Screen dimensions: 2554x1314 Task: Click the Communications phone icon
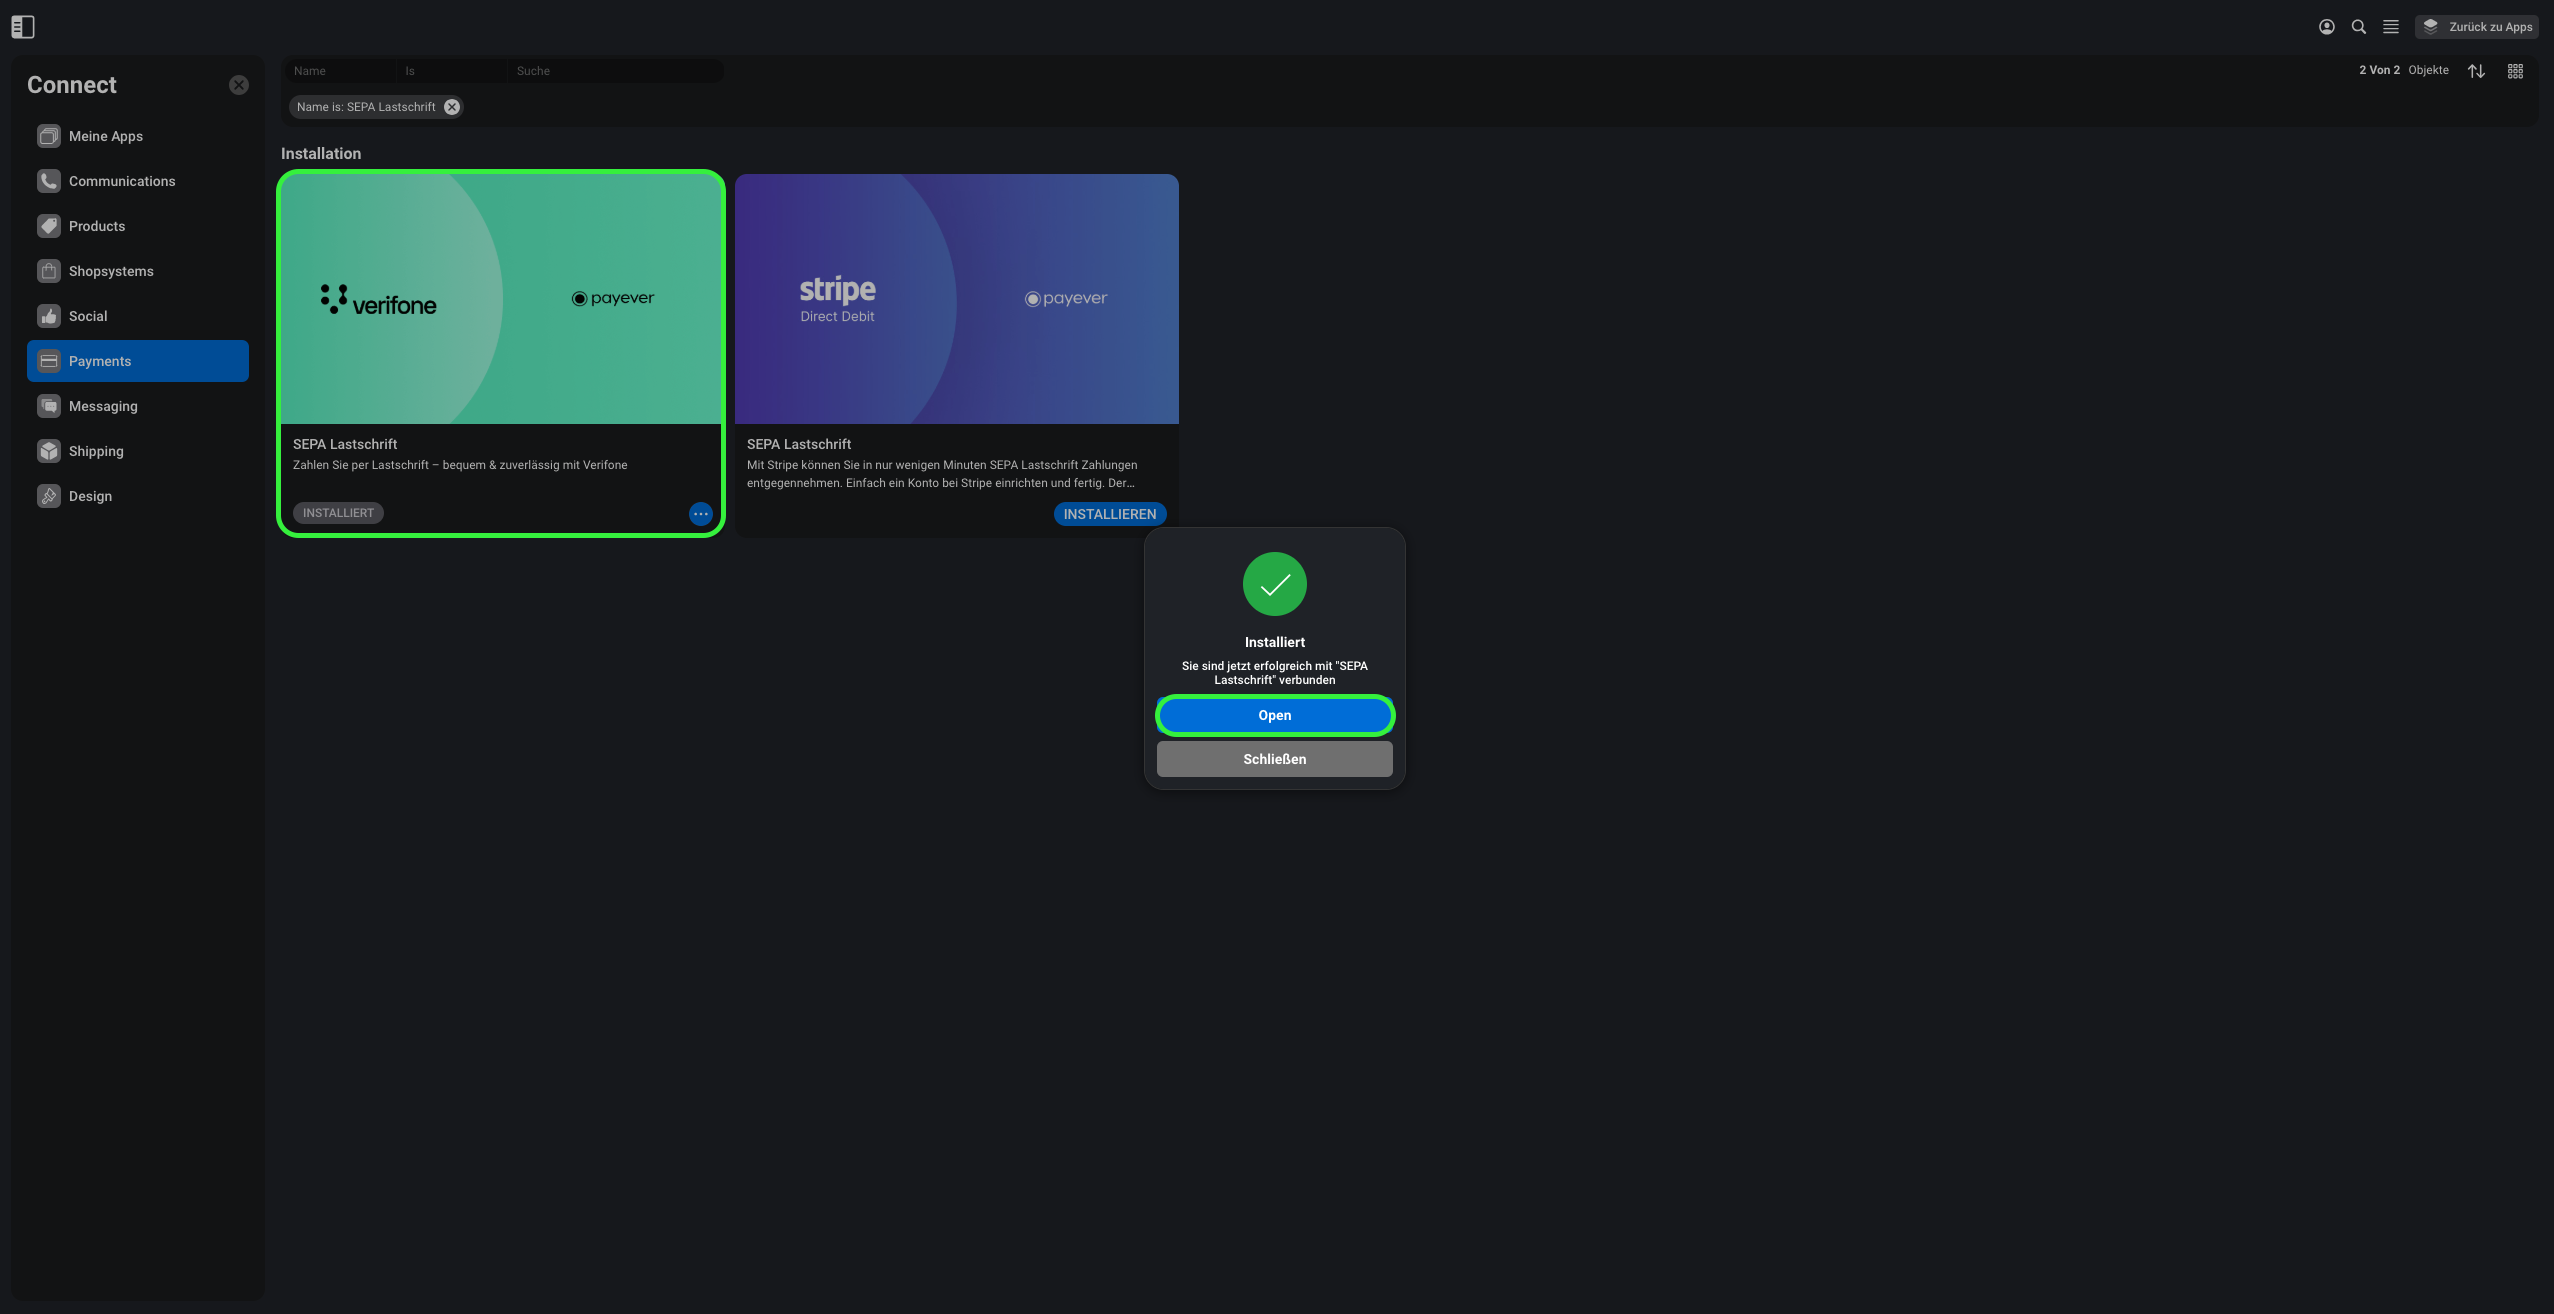point(49,181)
